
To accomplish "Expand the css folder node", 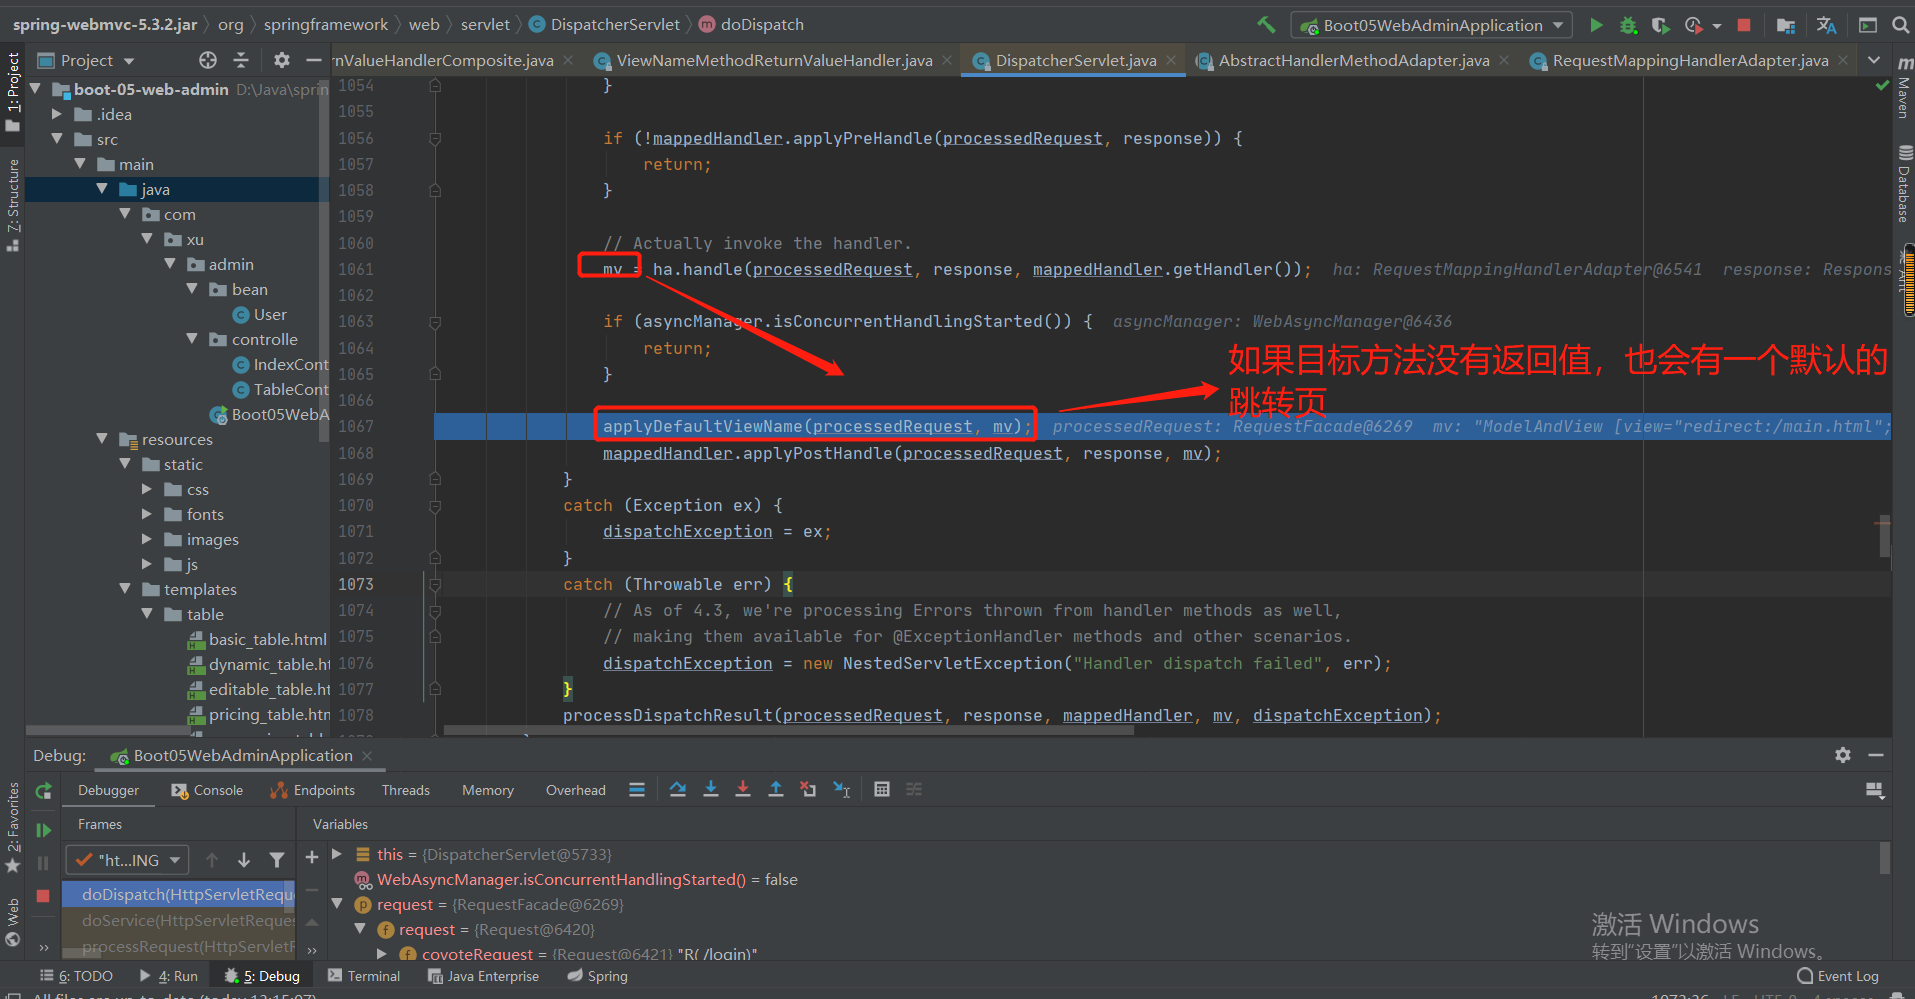I will pos(147,489).
